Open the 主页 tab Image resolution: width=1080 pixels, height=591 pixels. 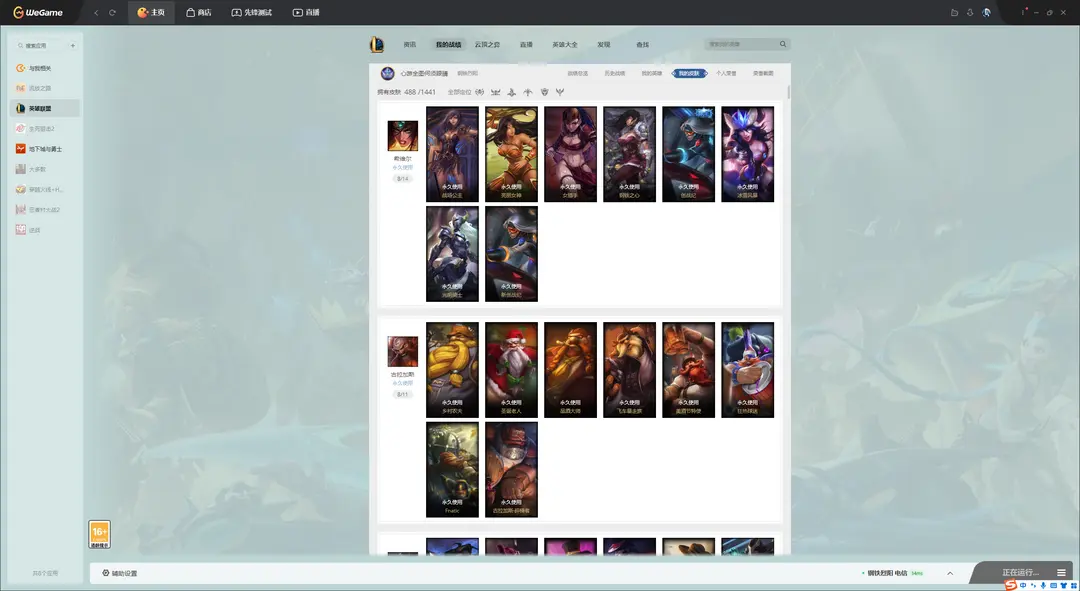pyautogui.click(x=151, y=12)
